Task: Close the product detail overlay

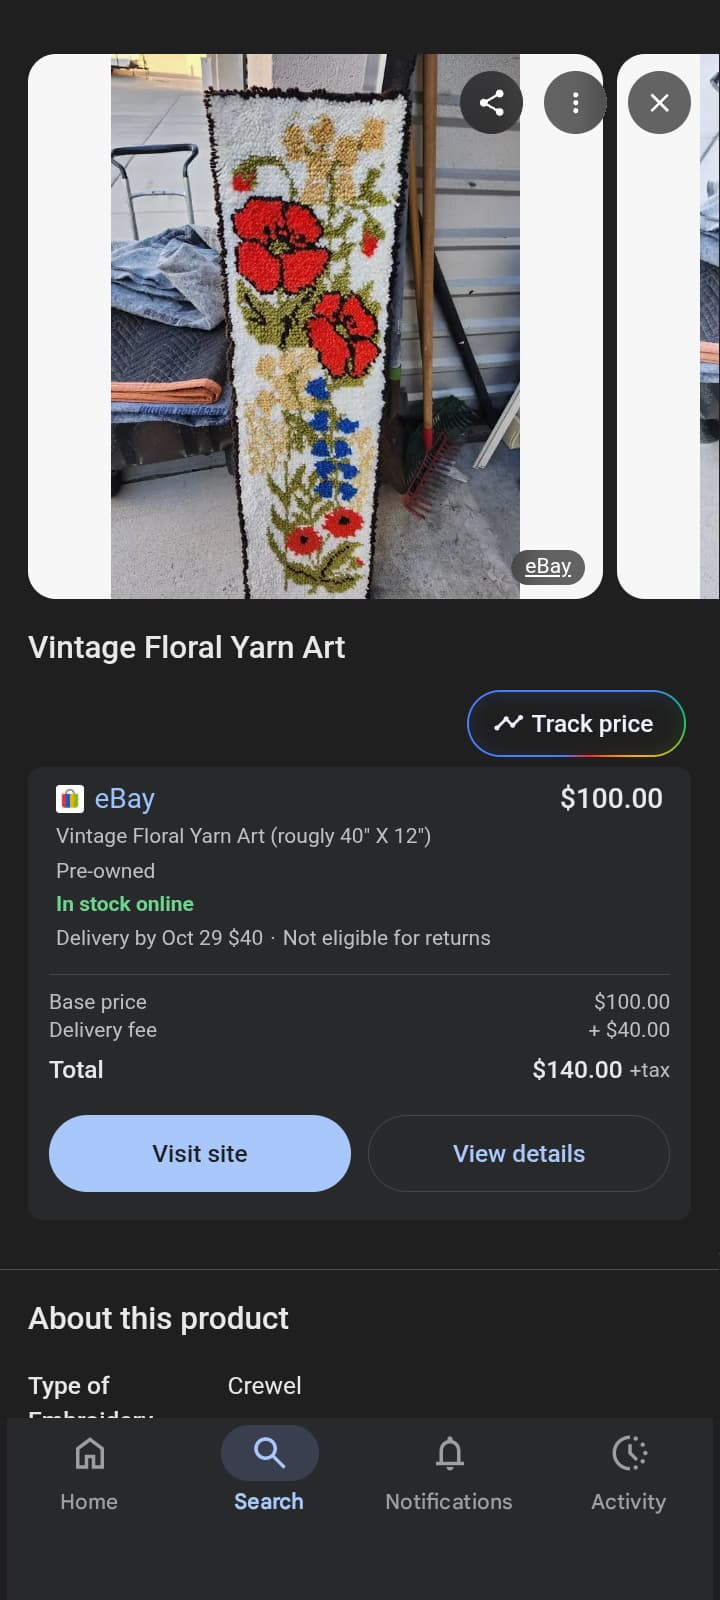Action: pyautogui.click(x=659, y=102)
